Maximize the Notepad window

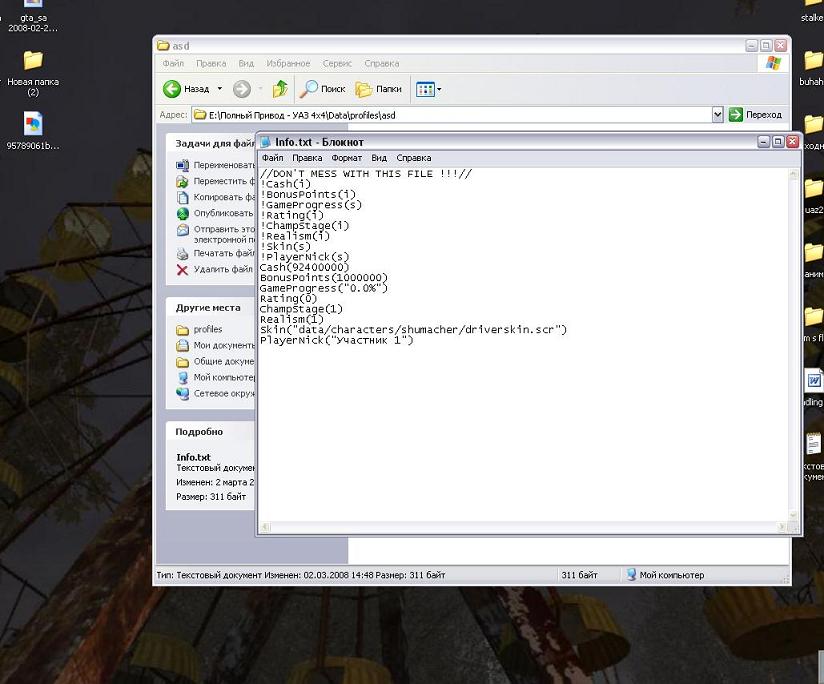pos(778,141)
